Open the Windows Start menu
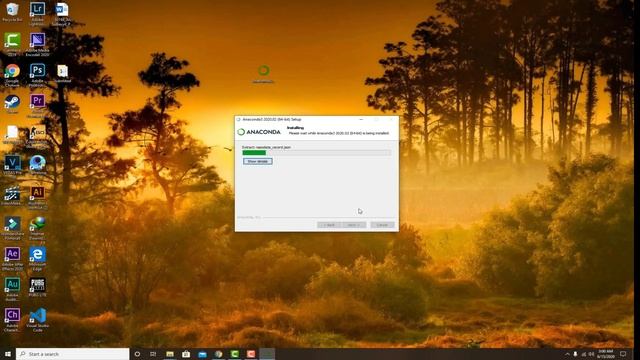640x360 pixels. [8, 354]
